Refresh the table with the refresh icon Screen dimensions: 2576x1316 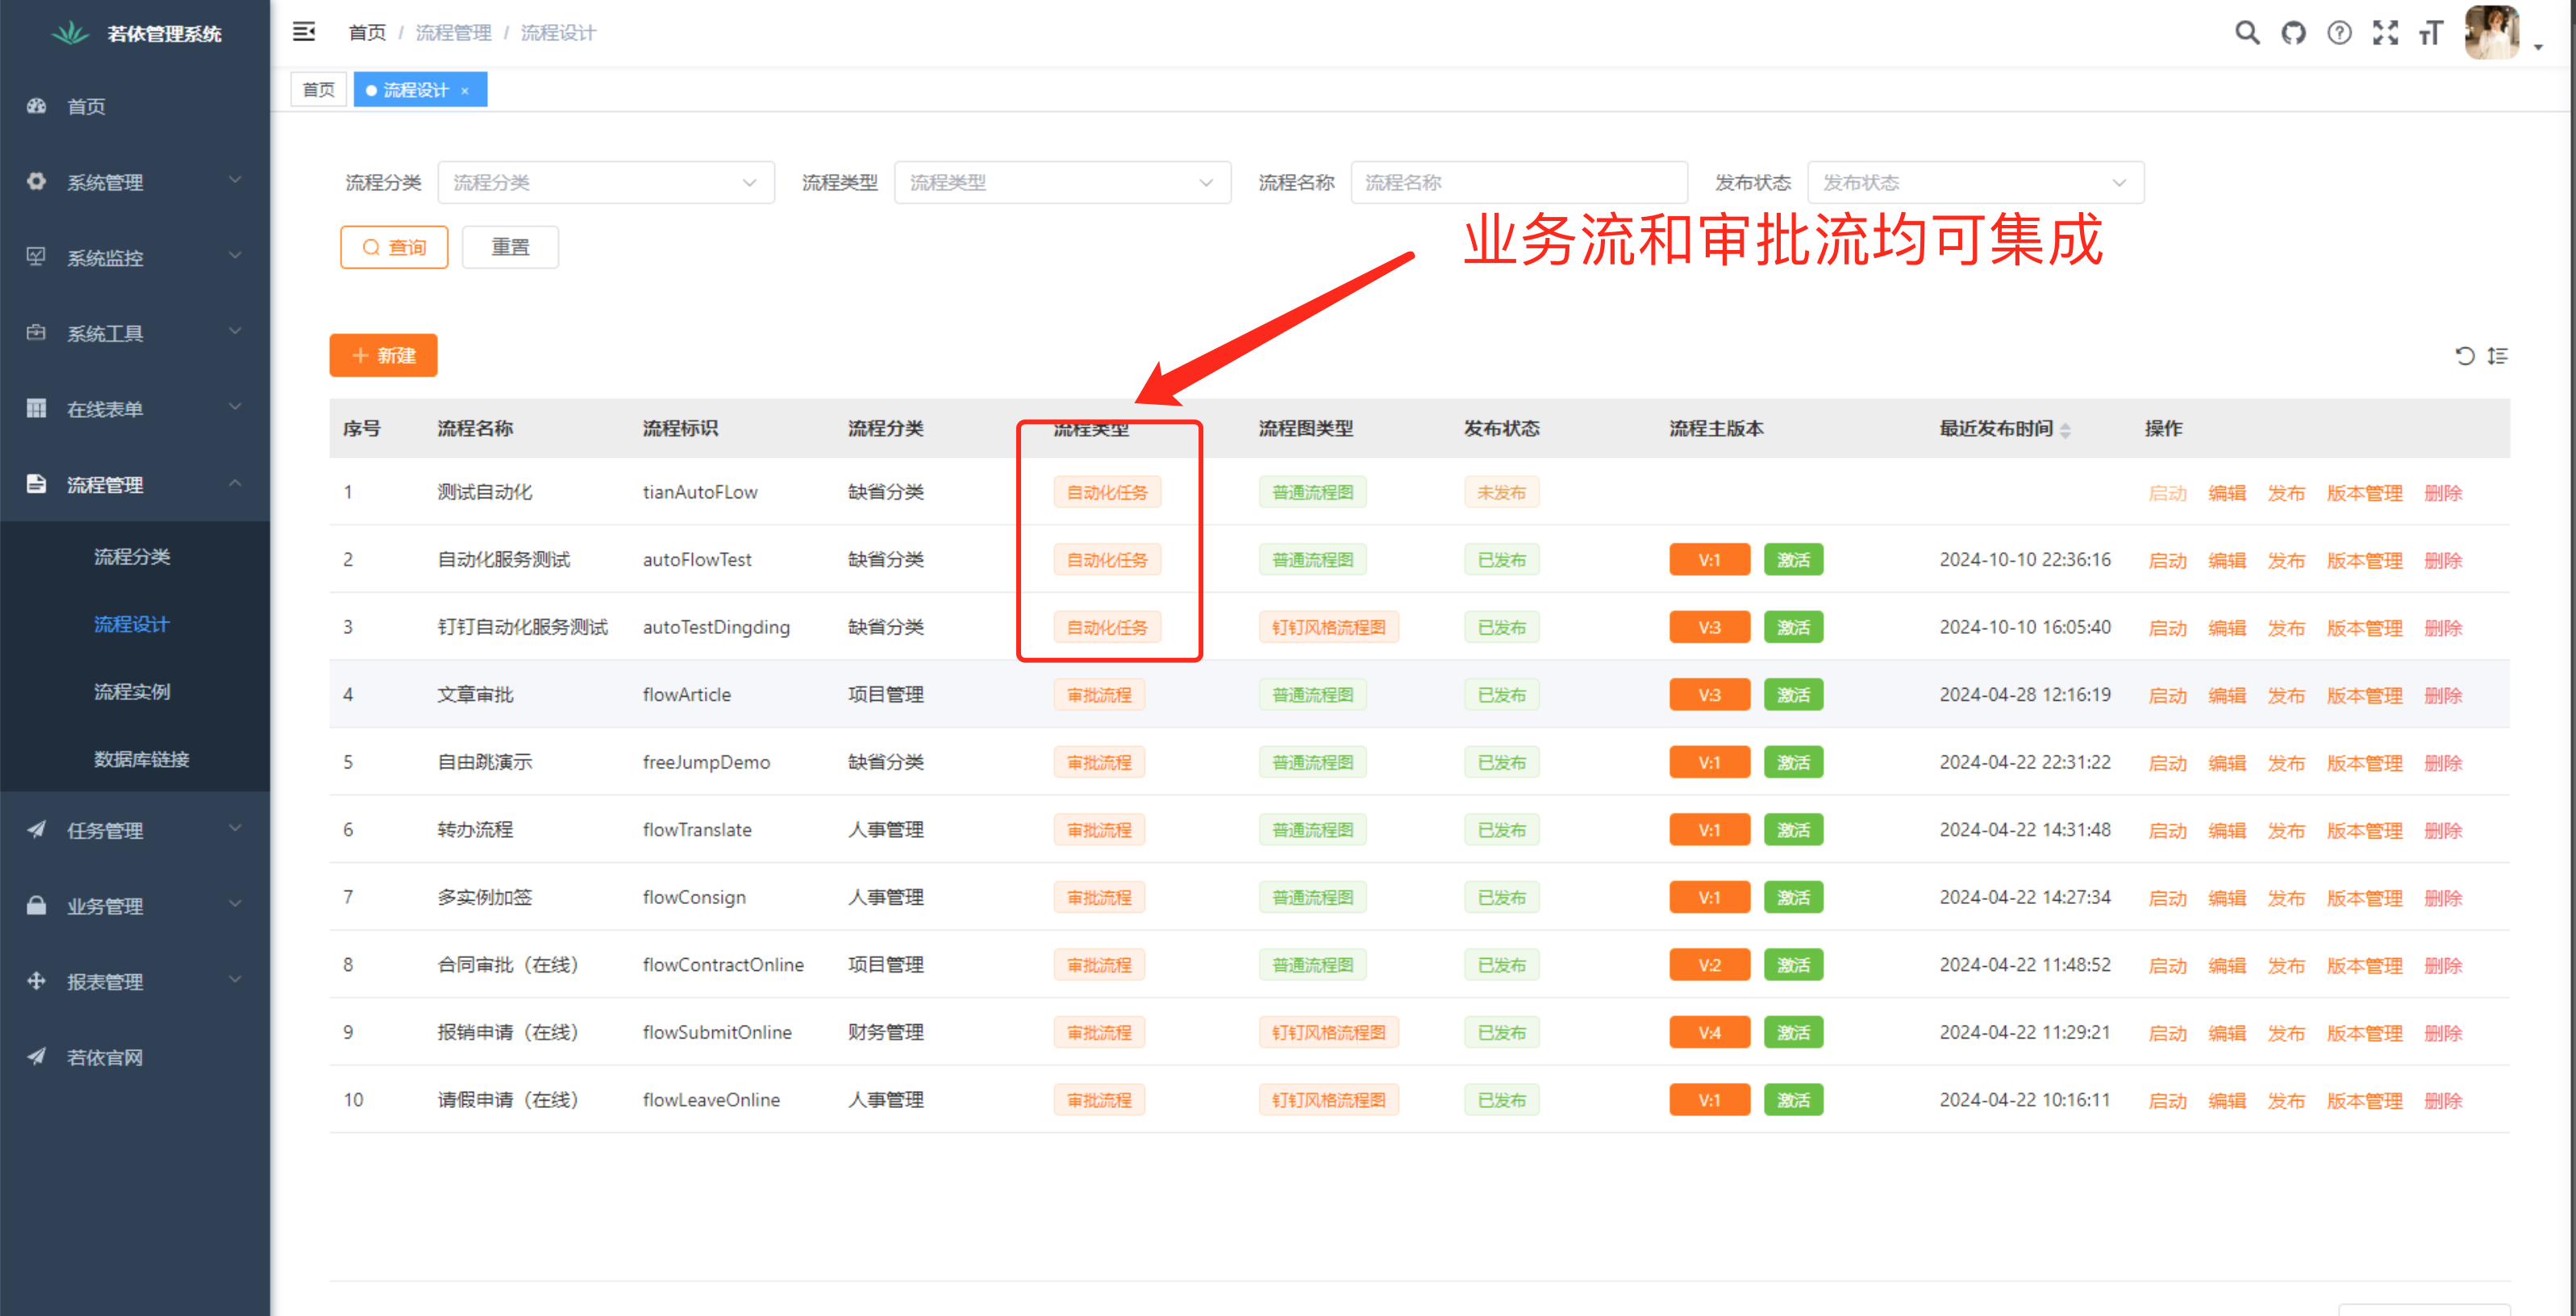[x=2465, y=356]
